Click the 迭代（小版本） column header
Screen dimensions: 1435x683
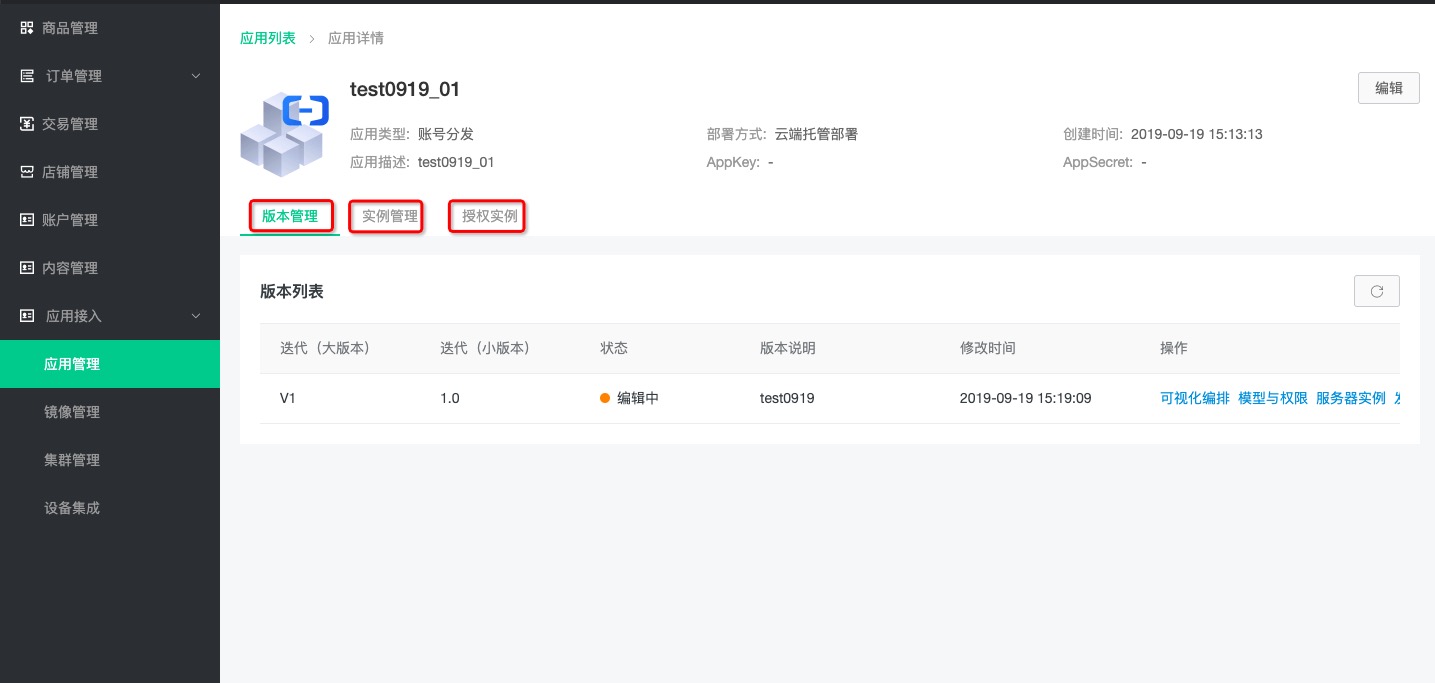point(485,348)
